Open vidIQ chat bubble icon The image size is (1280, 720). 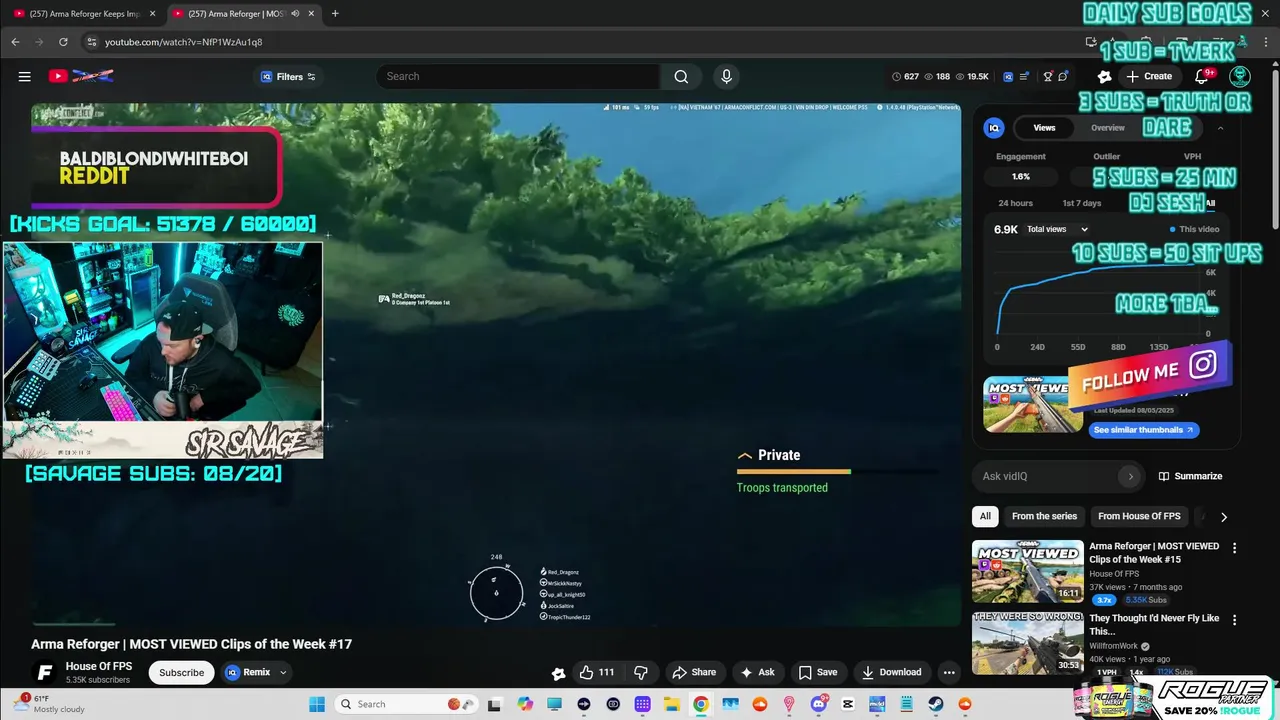[x=1063, y=76]
